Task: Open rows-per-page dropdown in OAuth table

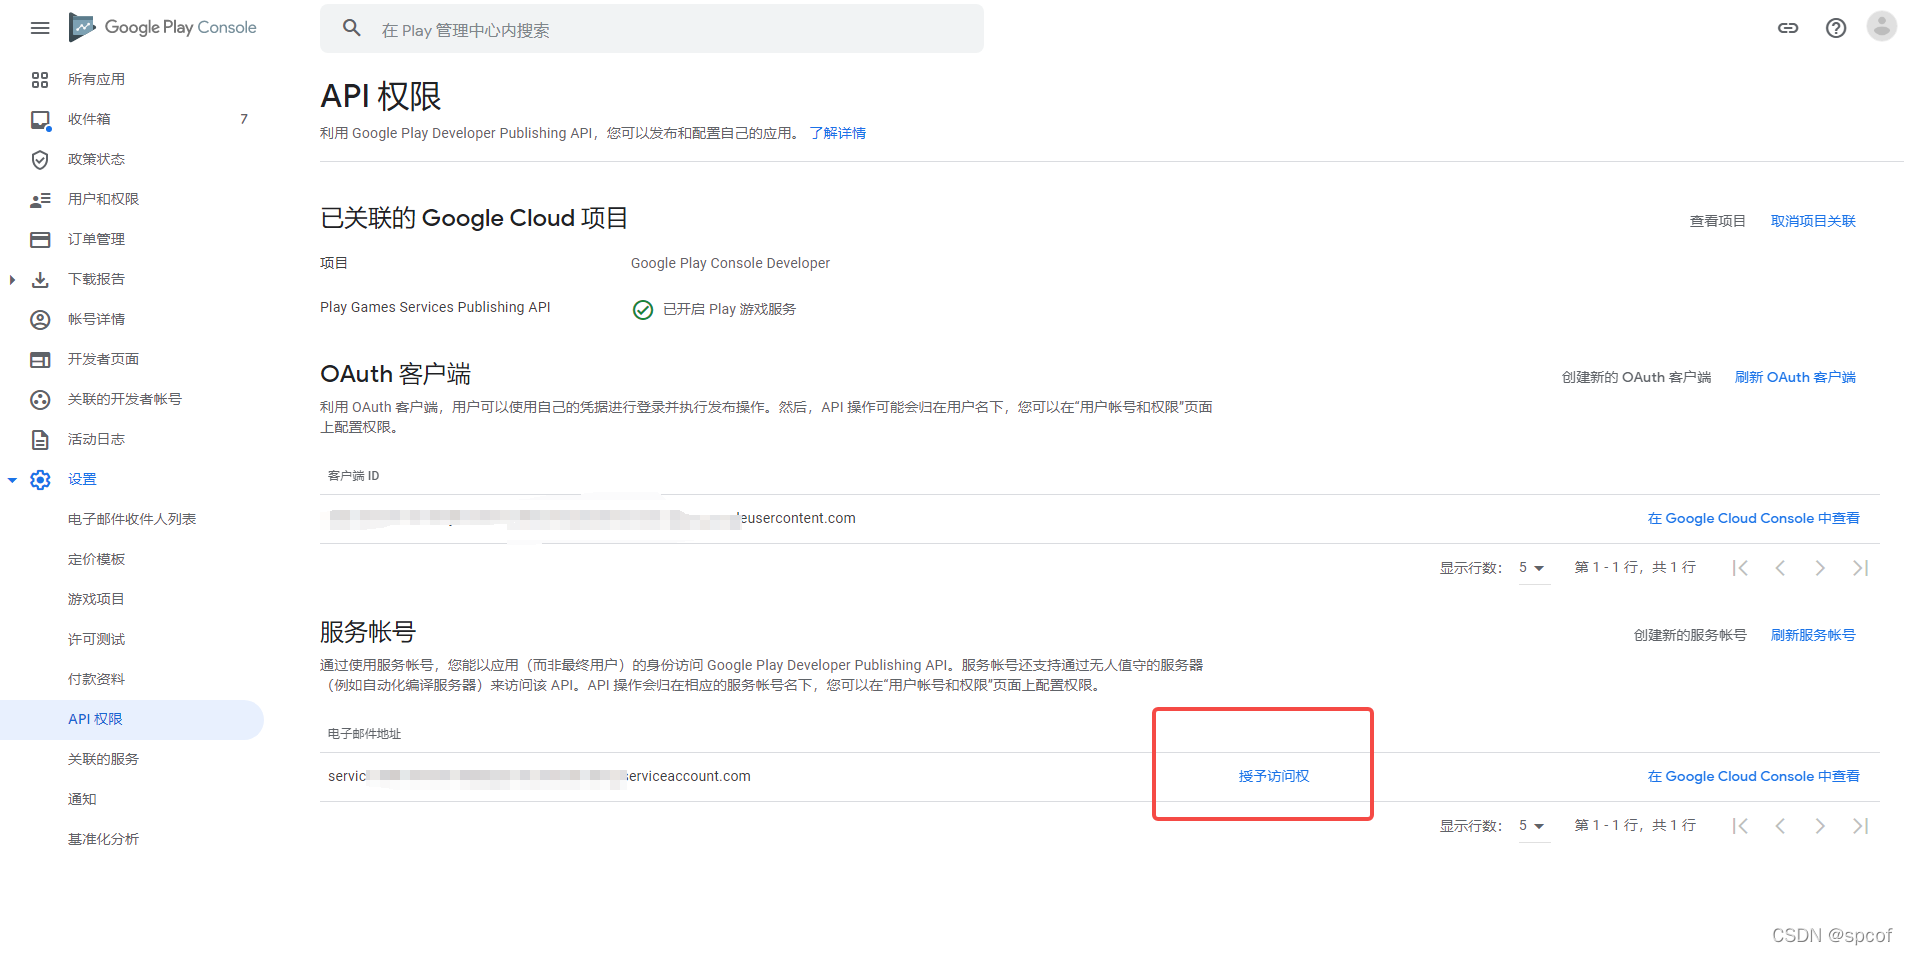Action: (x=1533, y=568)
